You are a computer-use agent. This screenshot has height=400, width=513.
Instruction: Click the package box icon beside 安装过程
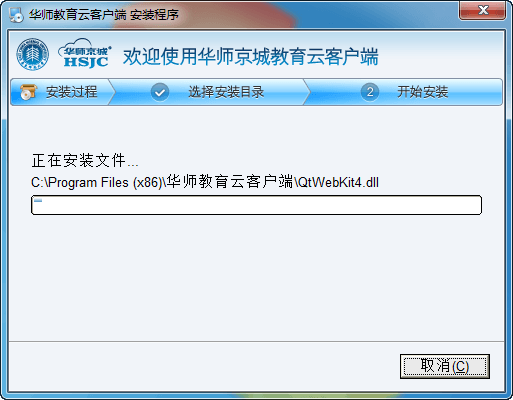(x=28, y=92)
